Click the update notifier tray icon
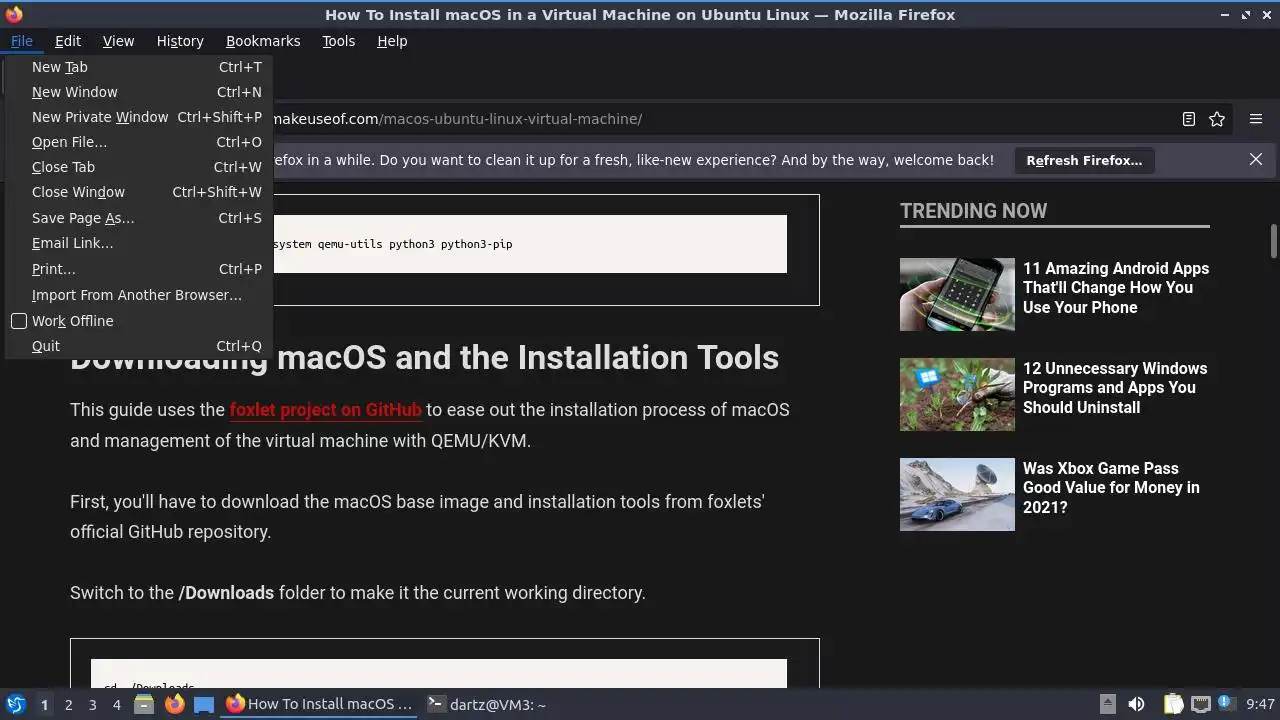 tap(1227, 704)
